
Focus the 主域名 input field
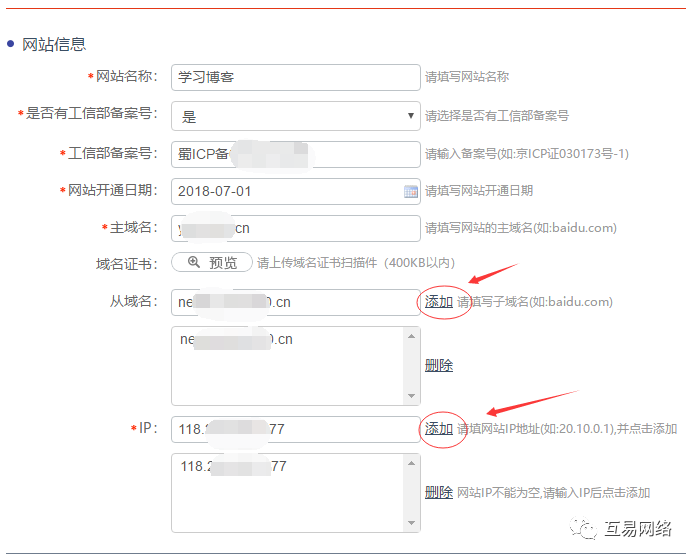coord(296,228)
